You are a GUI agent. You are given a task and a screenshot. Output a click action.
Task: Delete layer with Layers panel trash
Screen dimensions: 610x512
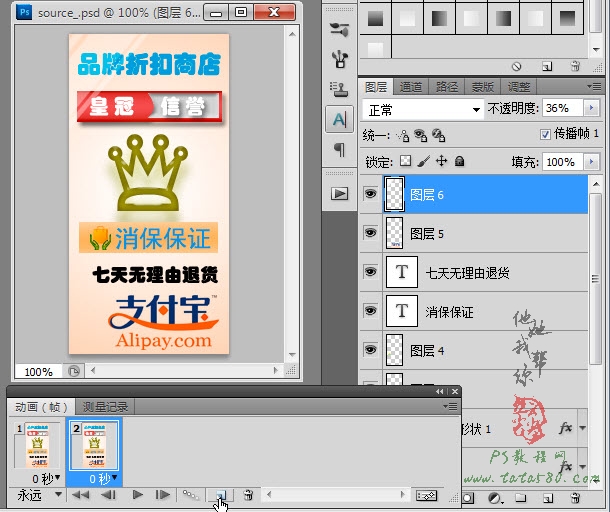[x=575, y=498]
